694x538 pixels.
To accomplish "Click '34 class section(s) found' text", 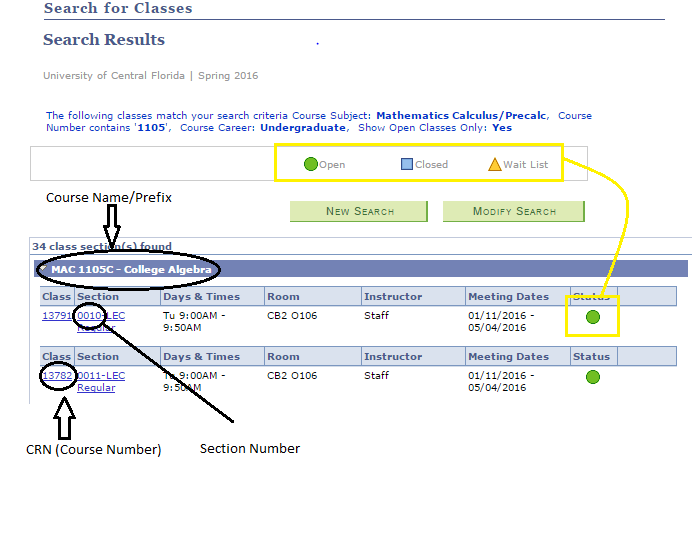I will click(102, 246).
